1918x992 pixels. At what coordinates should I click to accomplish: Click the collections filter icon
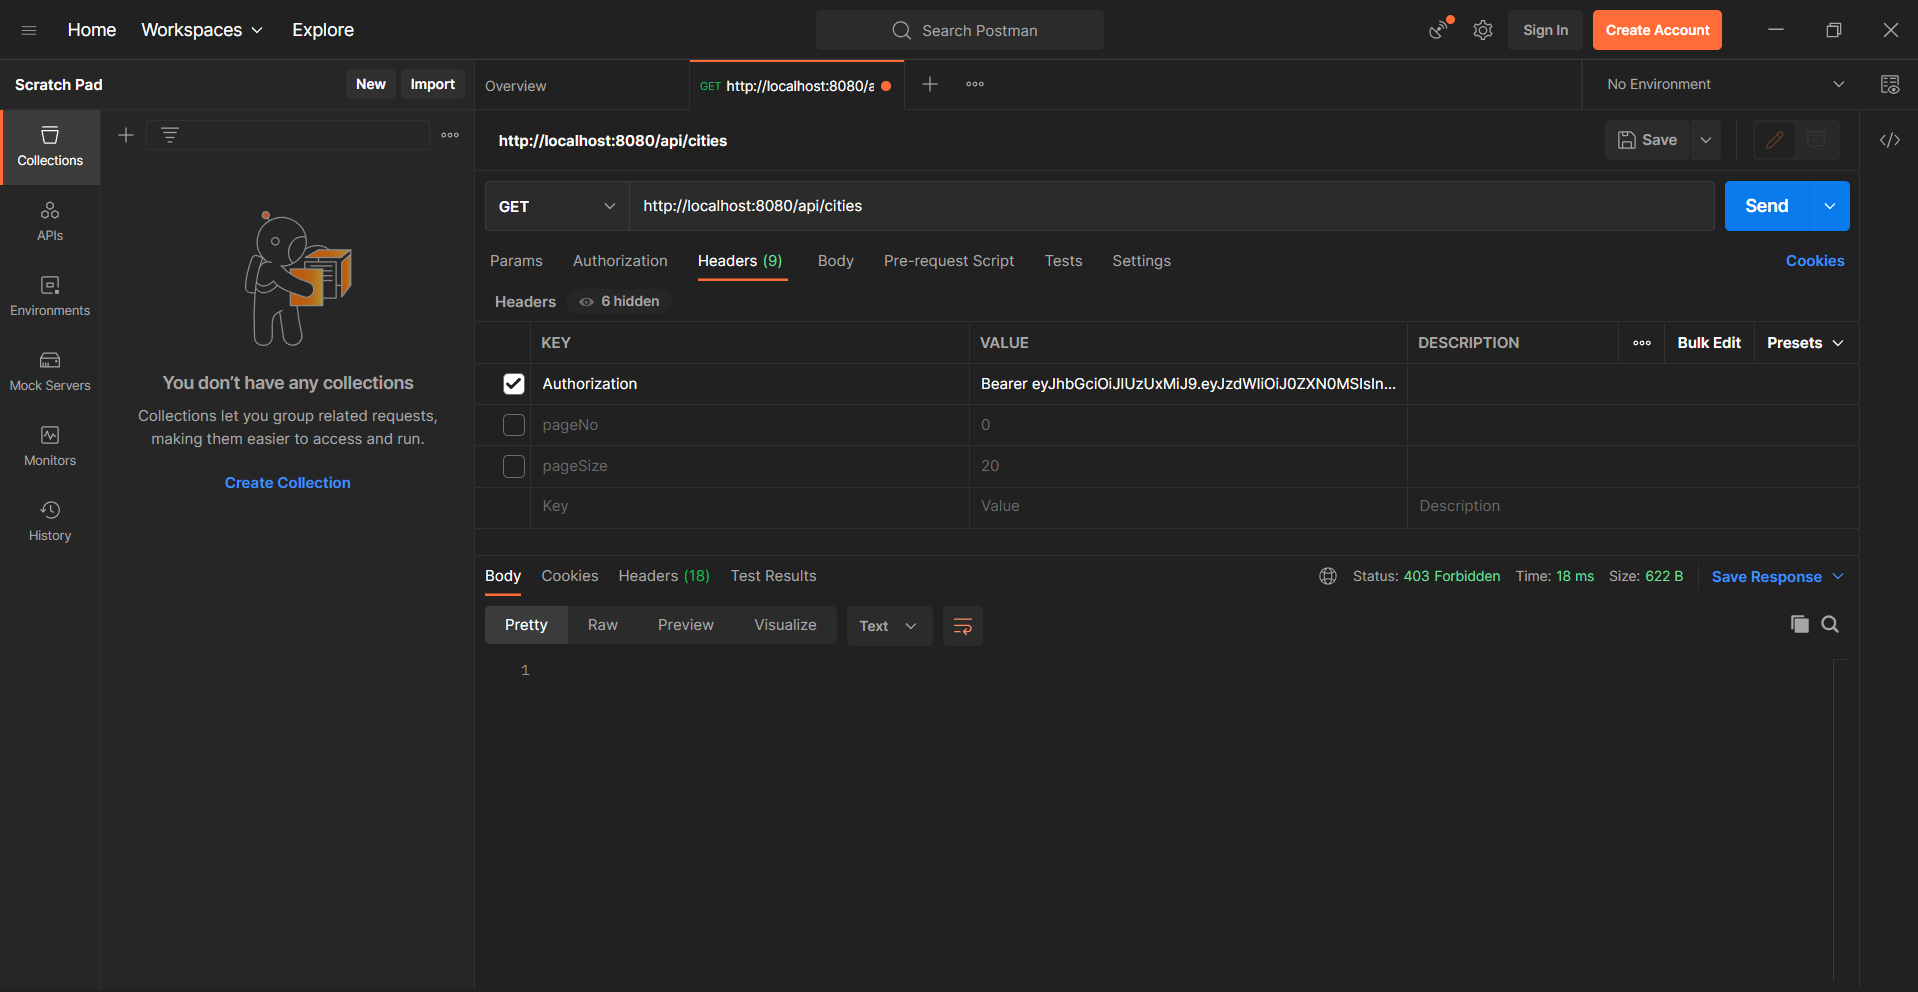[170, 135]
